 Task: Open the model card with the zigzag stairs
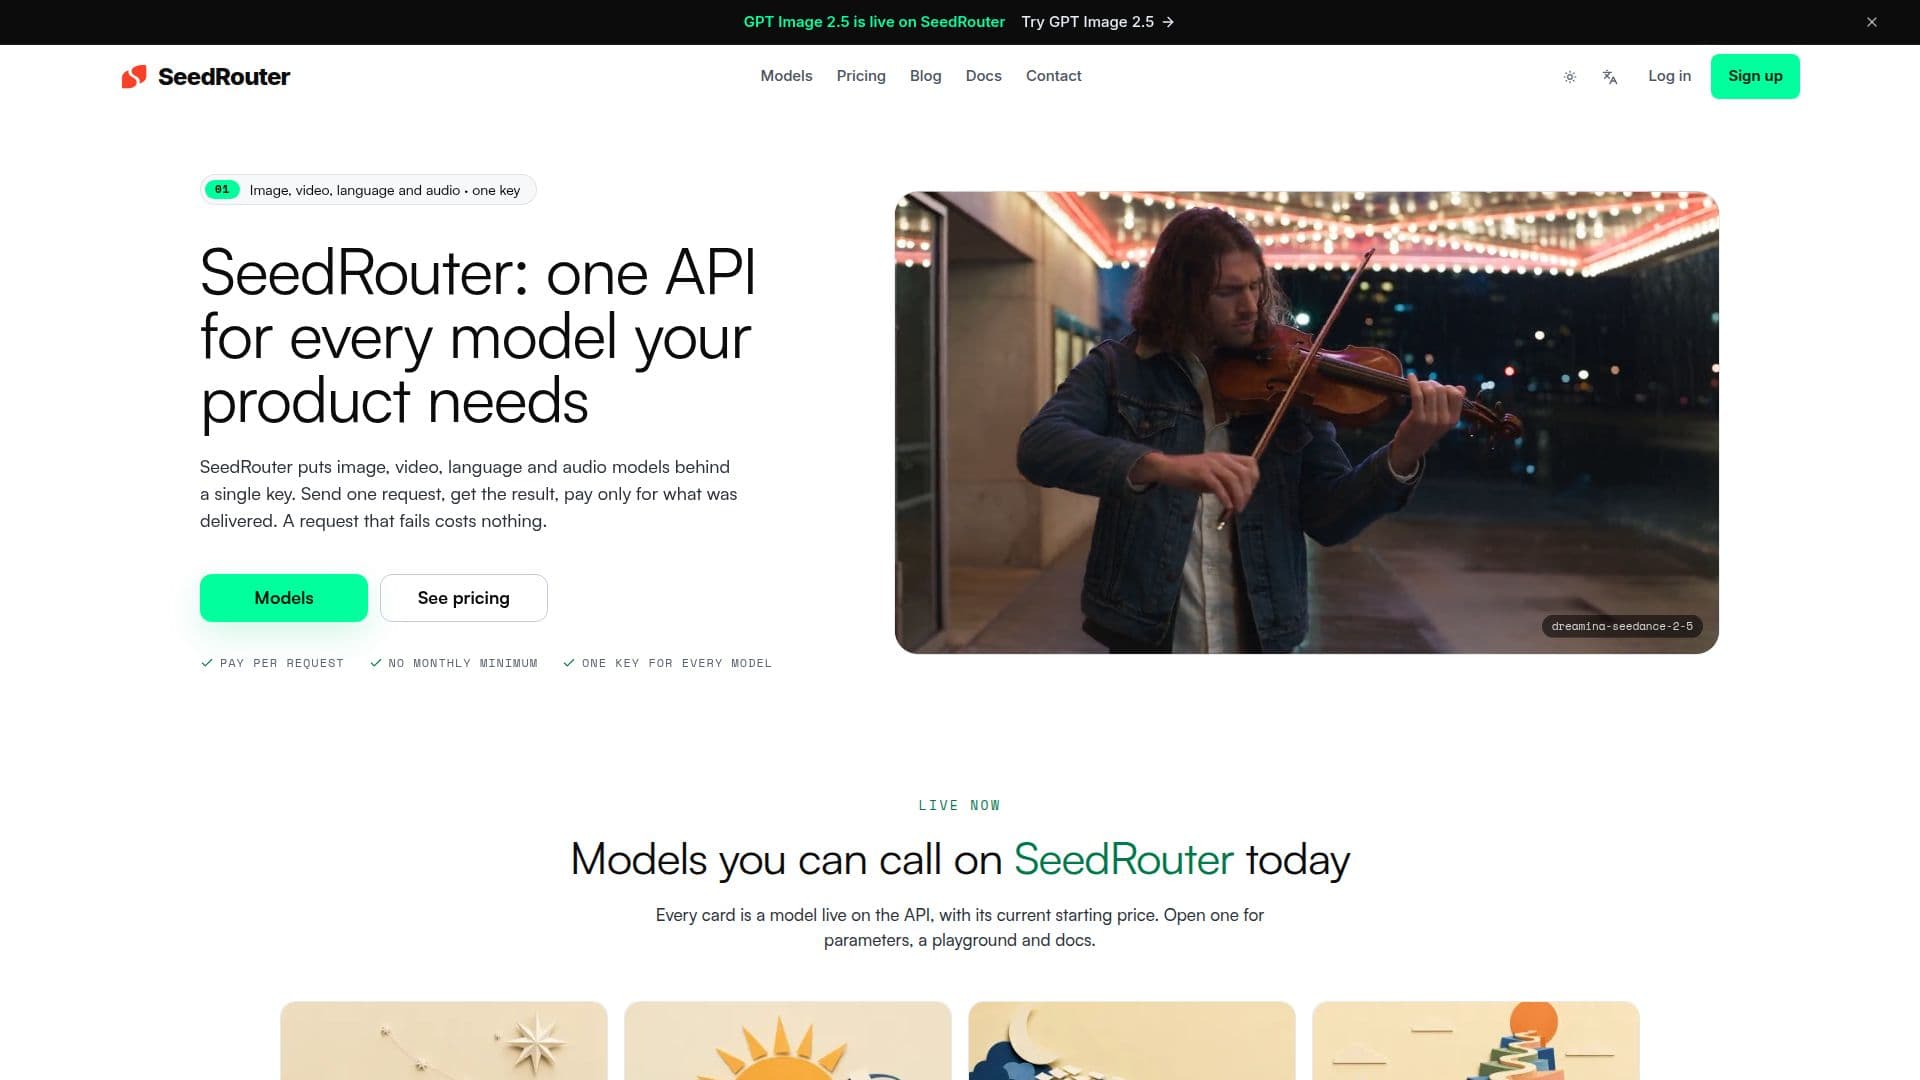click(1476, 1041)
